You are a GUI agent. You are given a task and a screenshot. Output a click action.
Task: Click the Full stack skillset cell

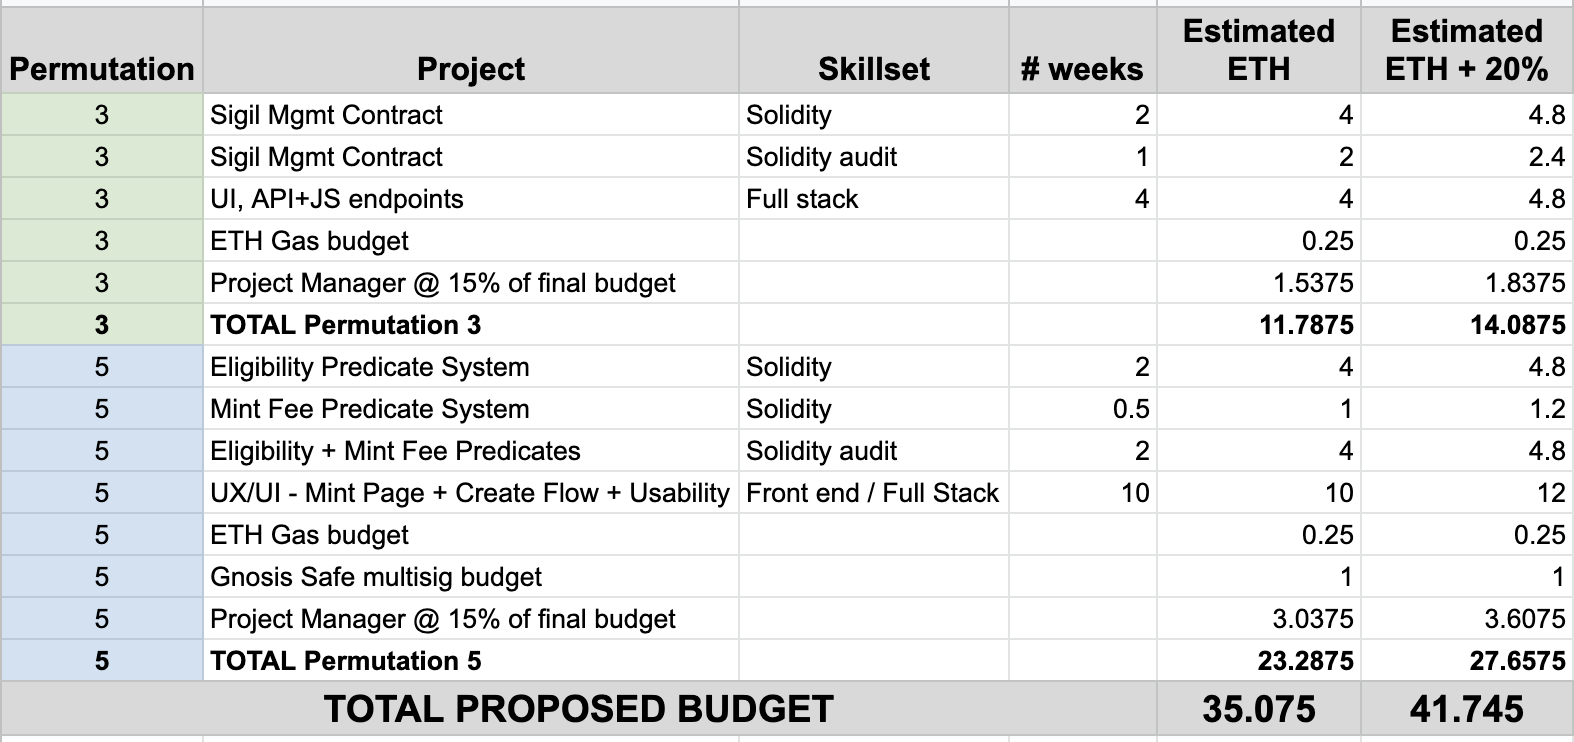point(802,199)
